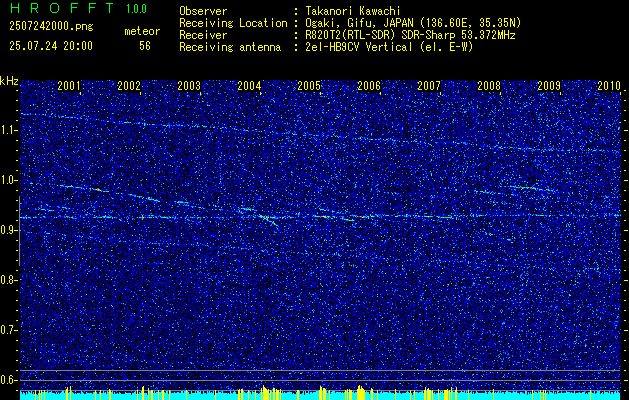Click the 2004 time axis label

click(249, 85)
